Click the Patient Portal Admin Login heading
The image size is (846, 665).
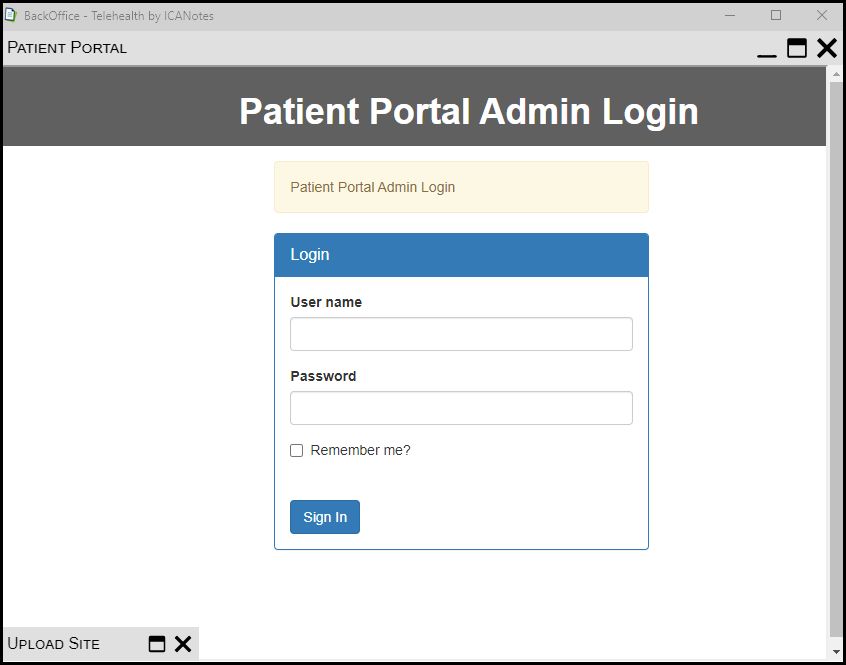tap(468, 111)
